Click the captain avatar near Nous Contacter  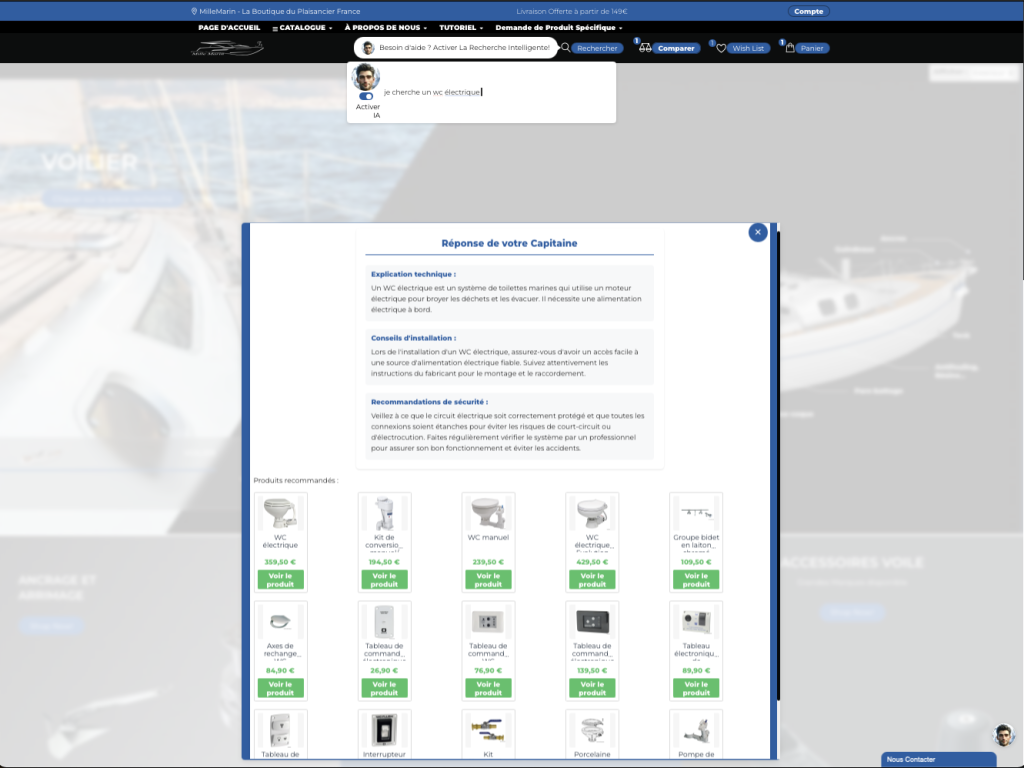click(x=1003, y=735)
